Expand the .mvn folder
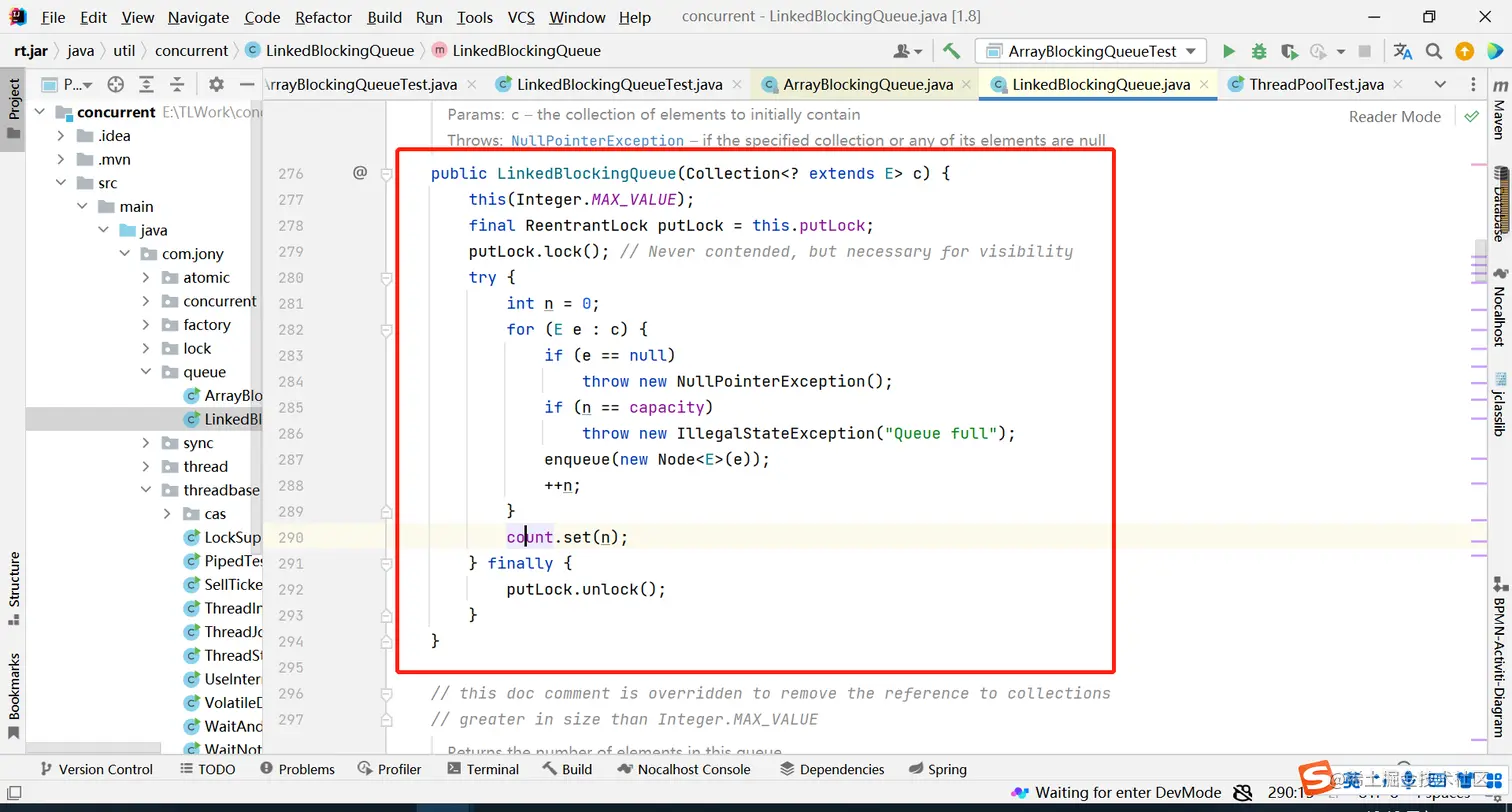 point(61,159)
